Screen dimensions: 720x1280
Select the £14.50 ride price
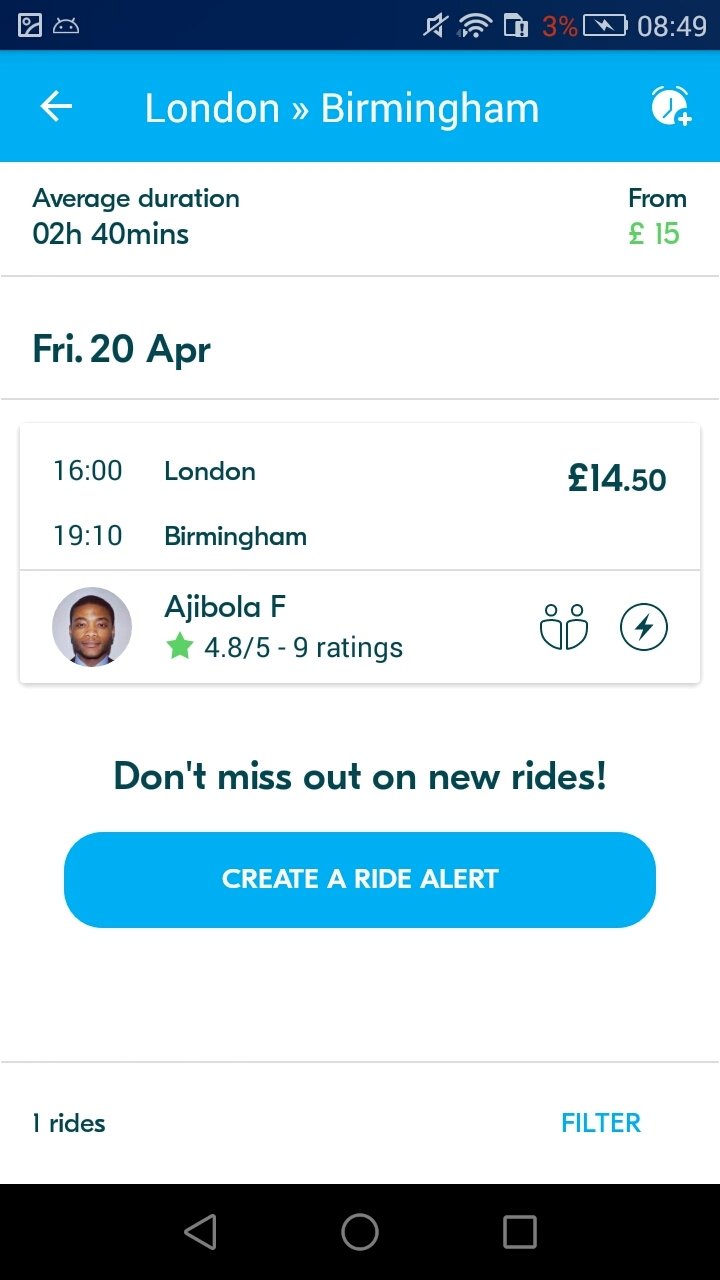(616, 480)
